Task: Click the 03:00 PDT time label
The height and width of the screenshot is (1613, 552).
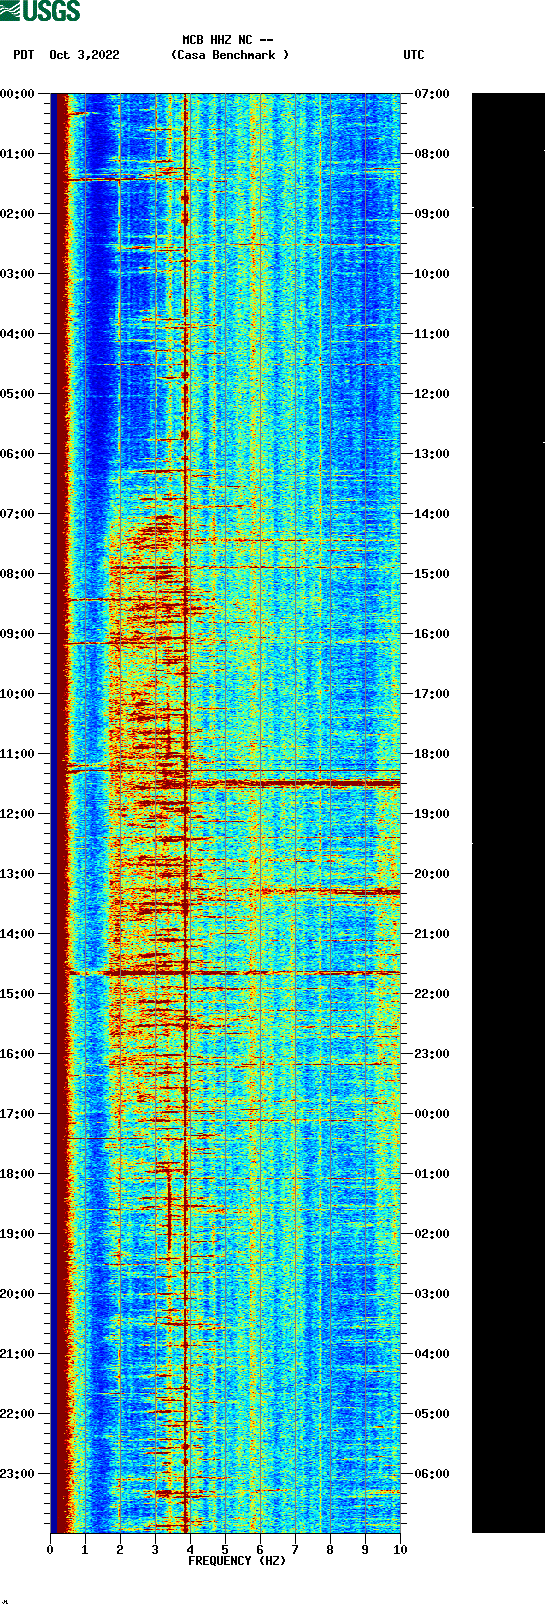Action: 17,274
